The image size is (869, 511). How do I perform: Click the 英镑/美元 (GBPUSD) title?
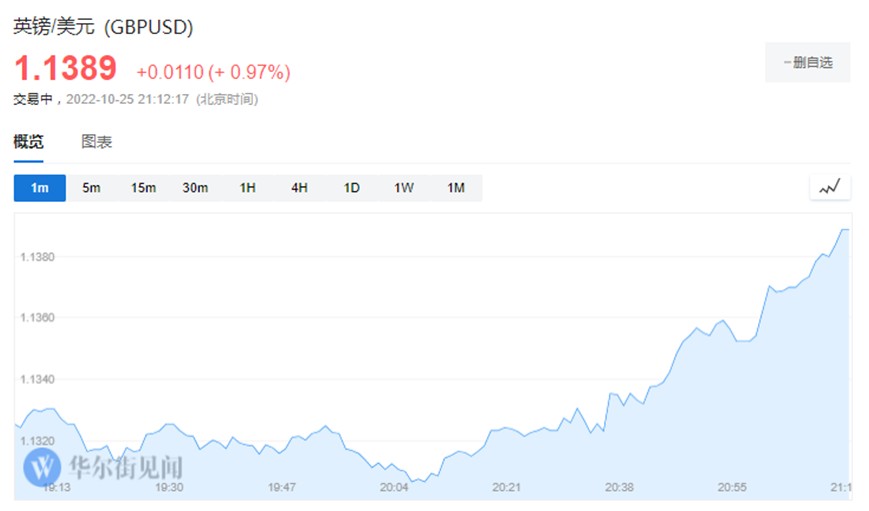point(103,28)
